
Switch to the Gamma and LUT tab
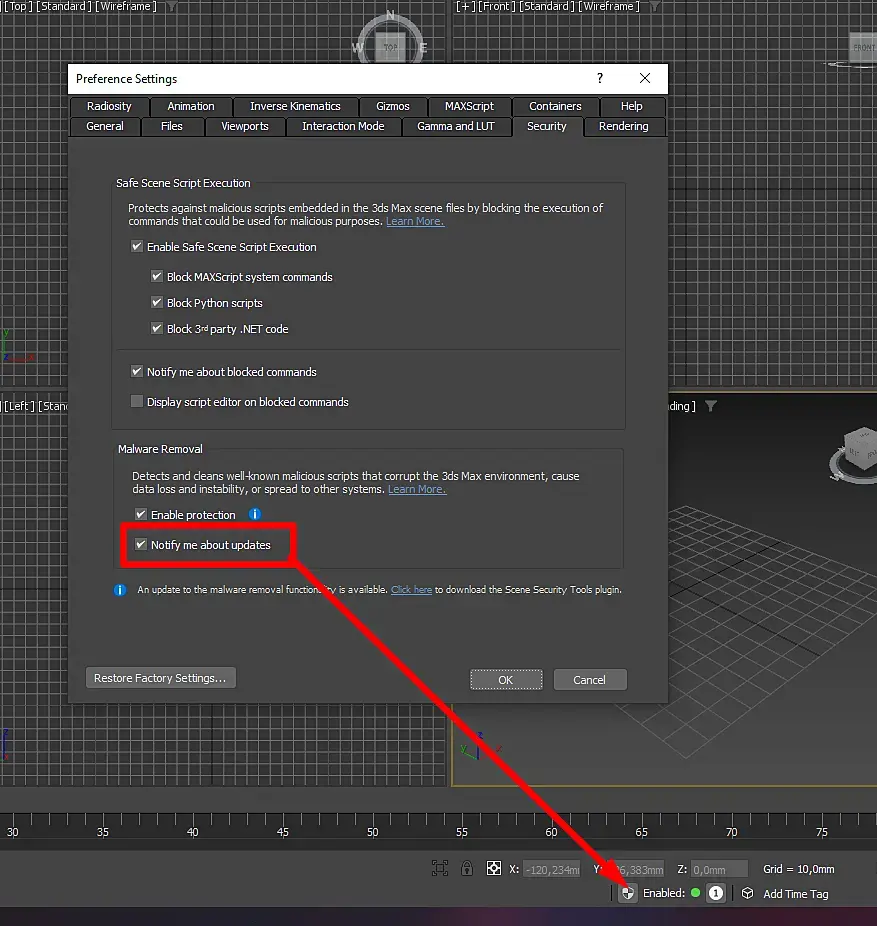click(456, 126)
